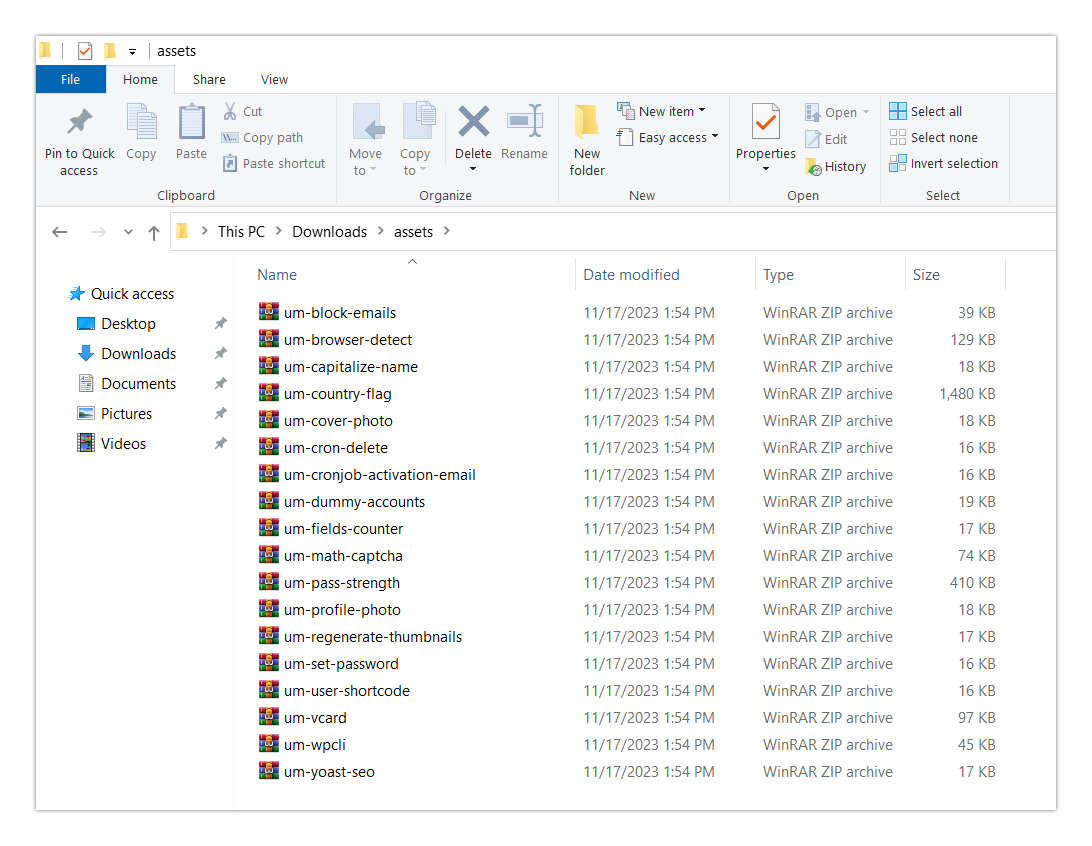Image resolution: width=1092 pixels, height=846 pixels.
Task: Select the um-browser-detect file
Action: point(348,340)
